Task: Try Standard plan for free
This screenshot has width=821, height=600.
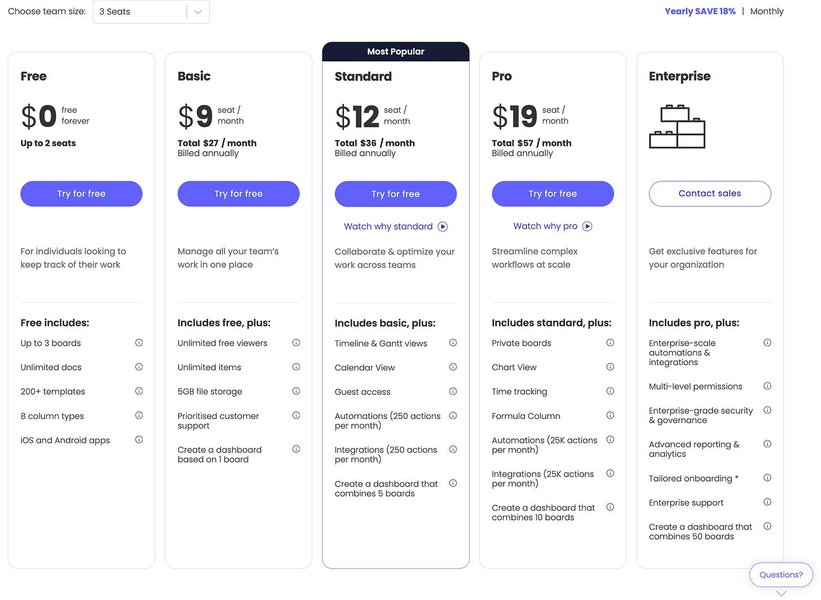Action: (x=395, y=193)
